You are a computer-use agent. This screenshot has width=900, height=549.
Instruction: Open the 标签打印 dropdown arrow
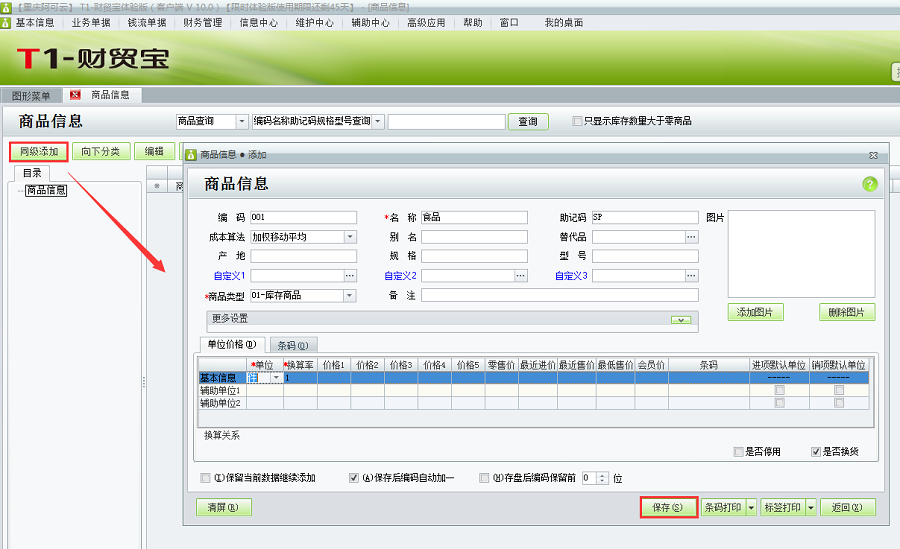click(x=810, y=508)
